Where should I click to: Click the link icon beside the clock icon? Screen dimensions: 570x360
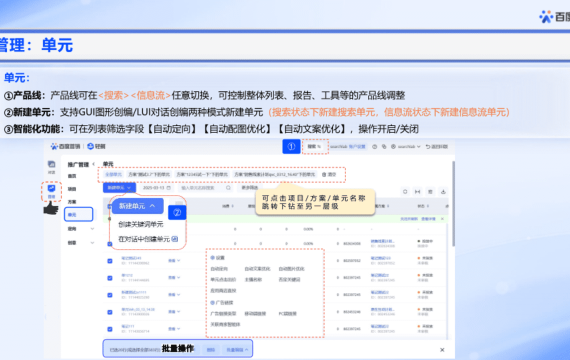(384, 147)
